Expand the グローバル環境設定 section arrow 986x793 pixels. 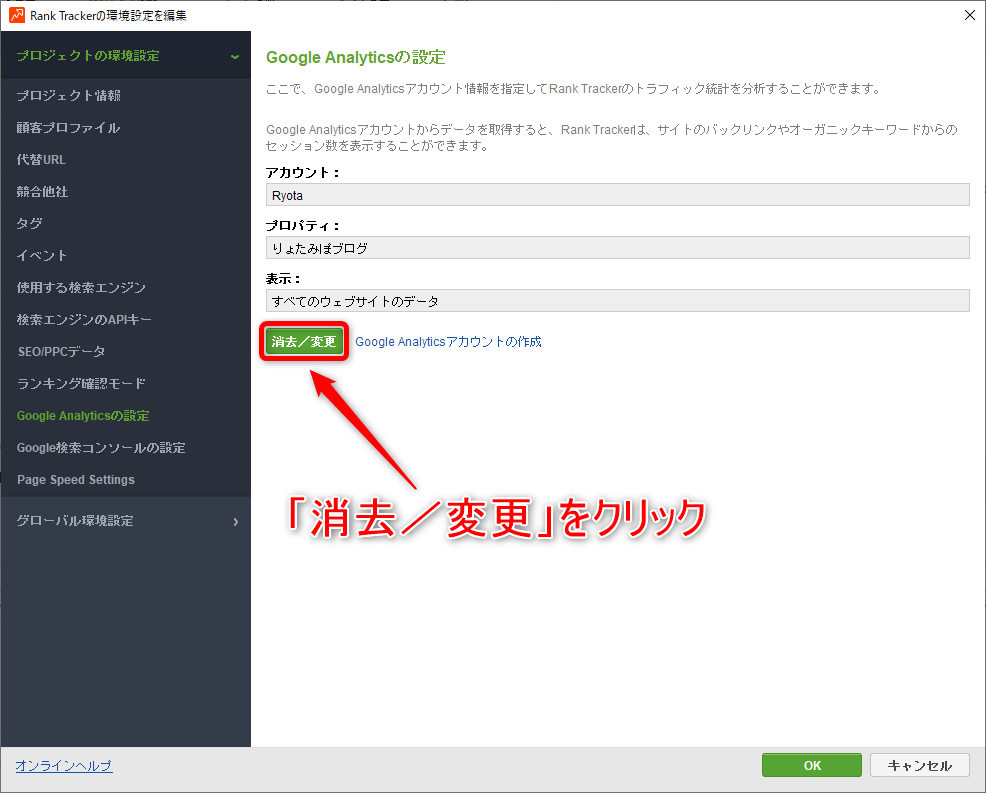click(236, 521)
